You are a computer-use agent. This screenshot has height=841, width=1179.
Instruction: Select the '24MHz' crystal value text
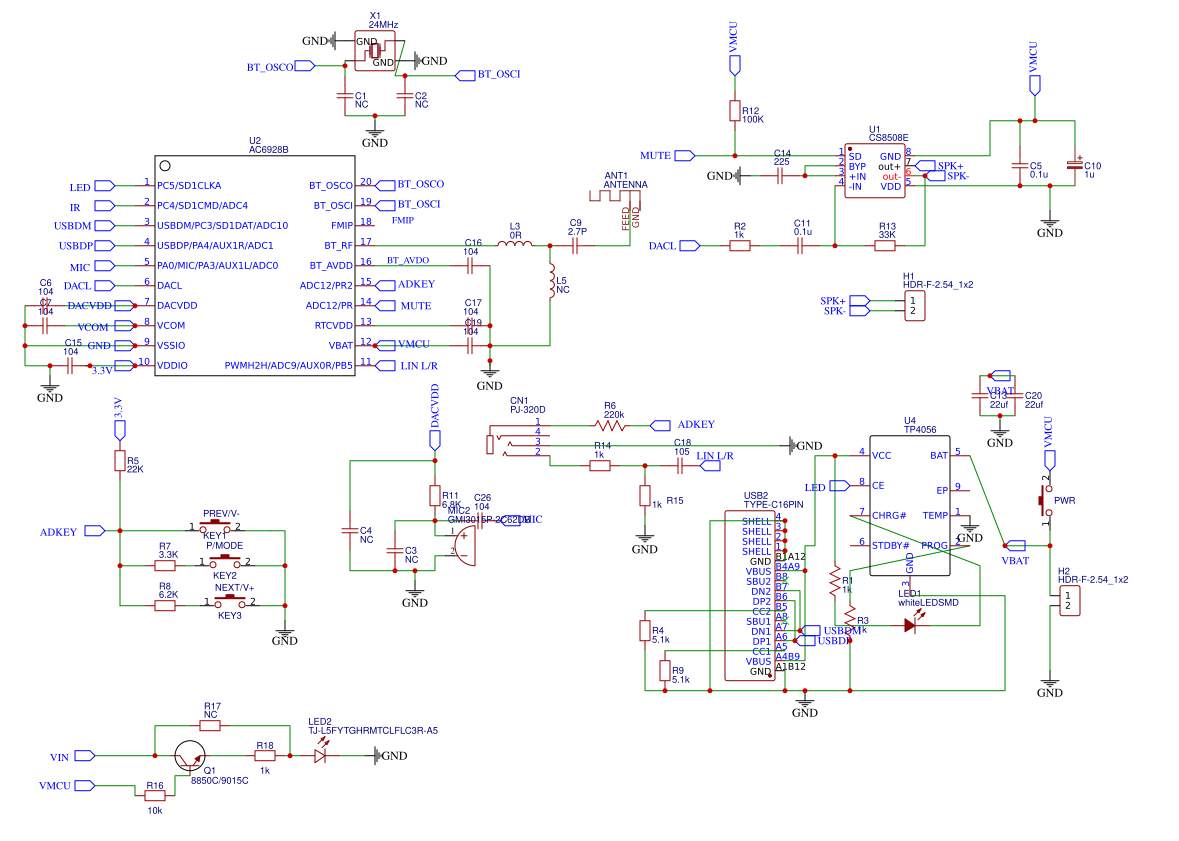tap(383, 25)
